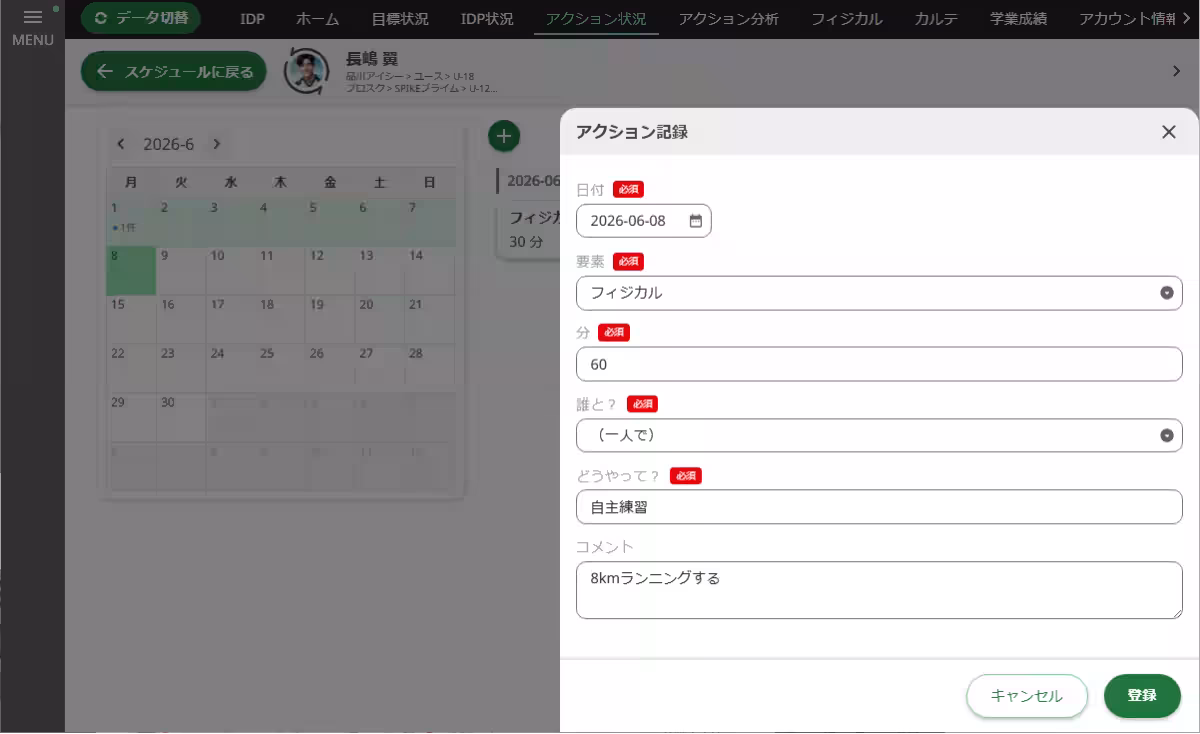The width and height of the screenshot is (1200, 734).
Task: Go to the IDP状況 tab
Action: (x=487, y=19)
